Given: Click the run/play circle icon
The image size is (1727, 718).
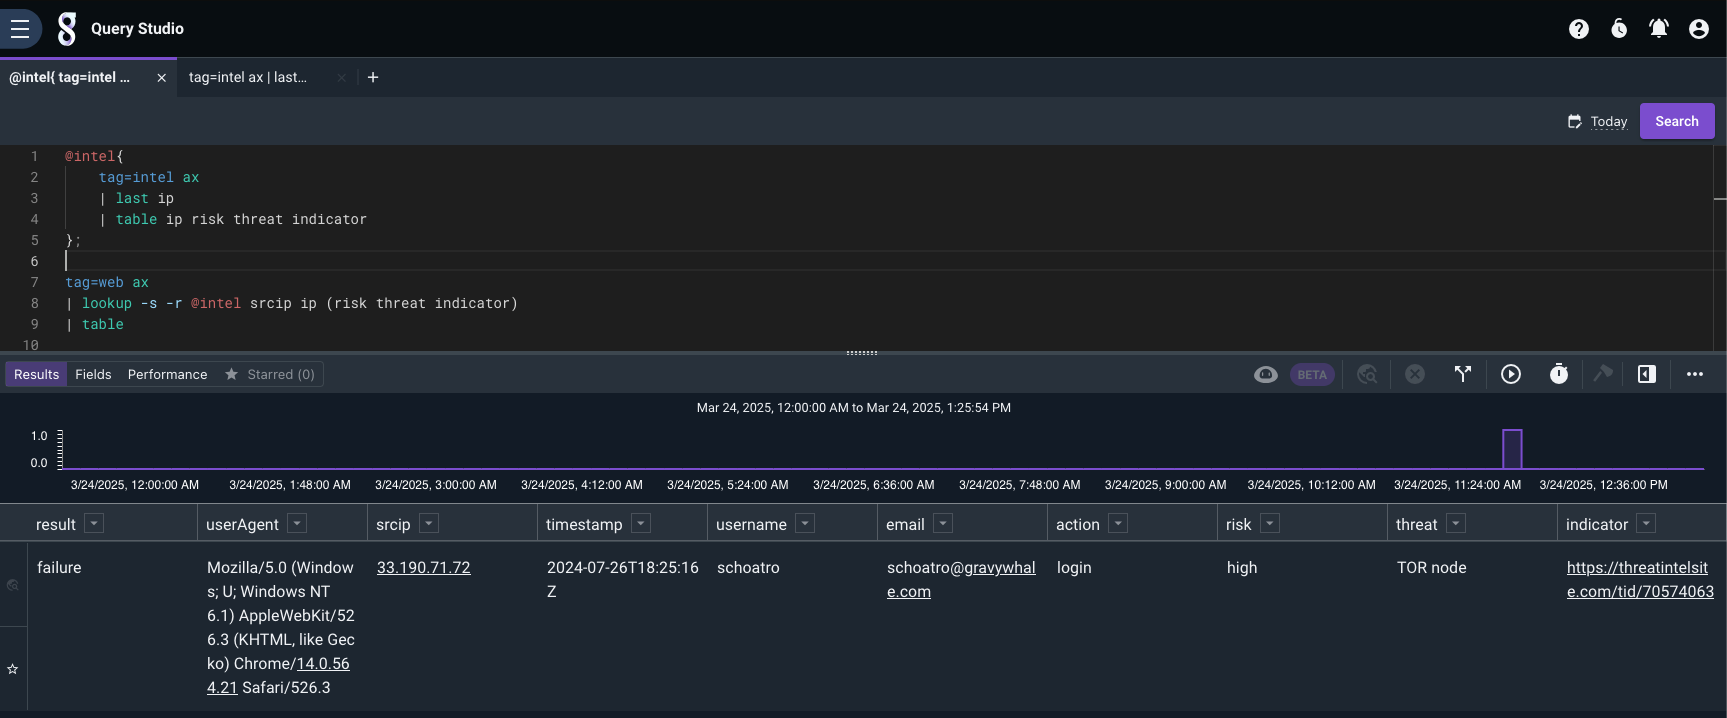Looking at the screenshot, I should click(1511, 374).
